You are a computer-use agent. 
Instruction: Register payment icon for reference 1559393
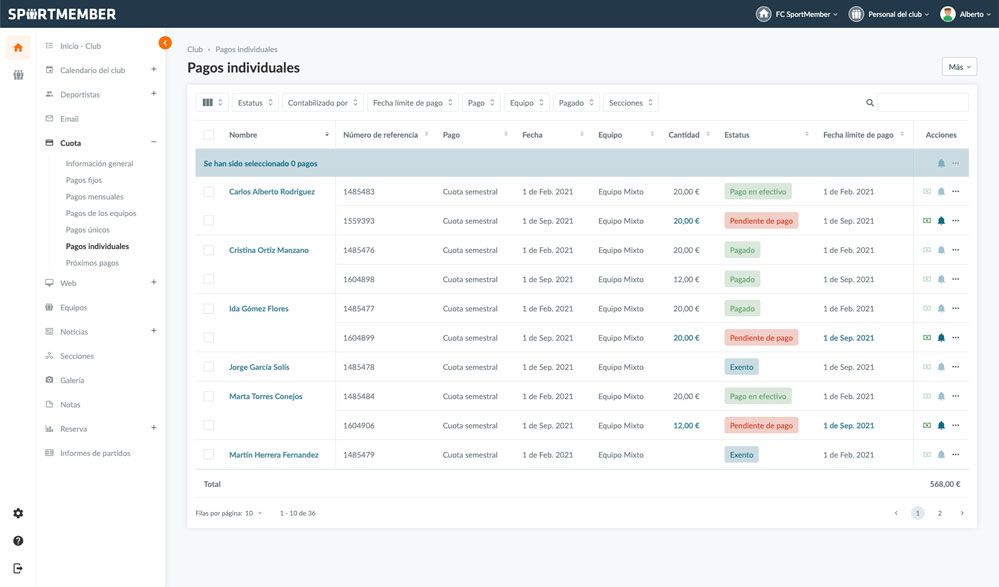tap(927, 221)
